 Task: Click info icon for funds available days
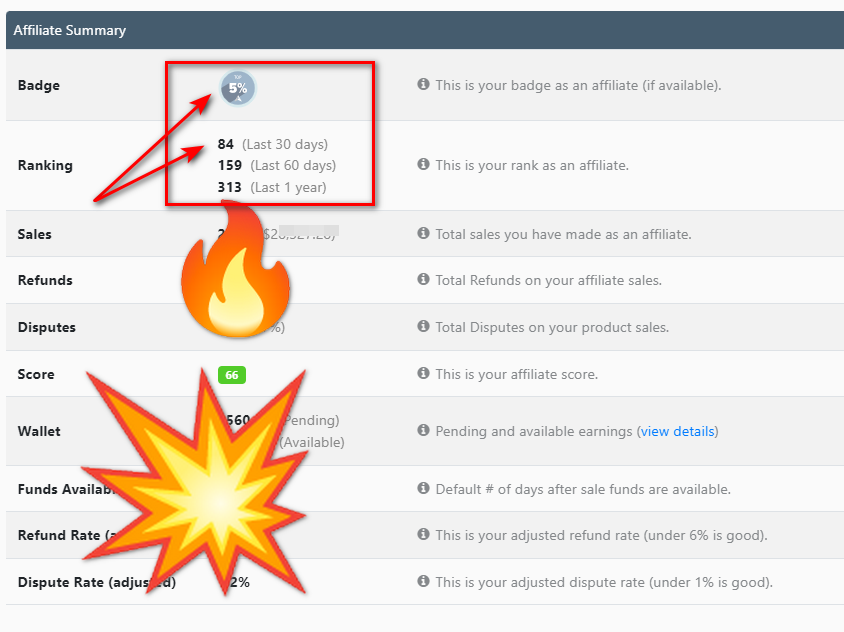coord(424,489)
